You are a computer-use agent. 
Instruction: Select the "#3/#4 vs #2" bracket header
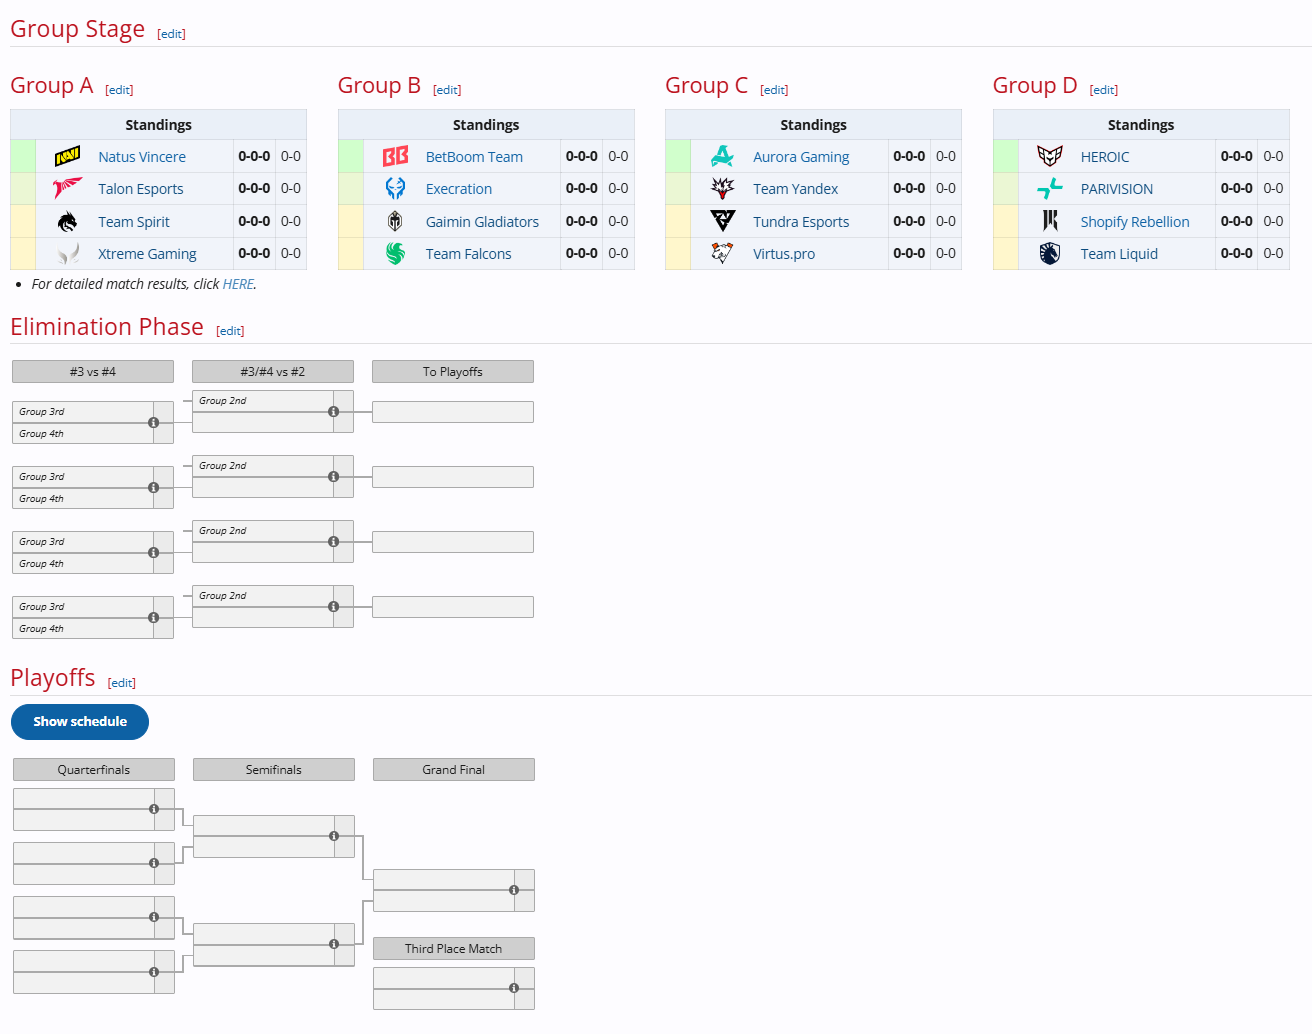273,372
